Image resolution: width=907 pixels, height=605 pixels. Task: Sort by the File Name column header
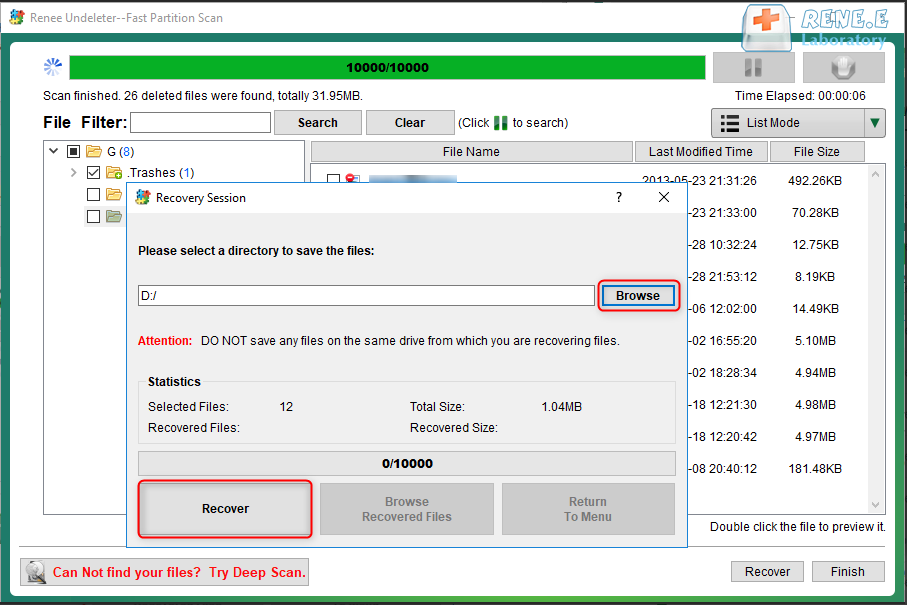pos(471,152)
